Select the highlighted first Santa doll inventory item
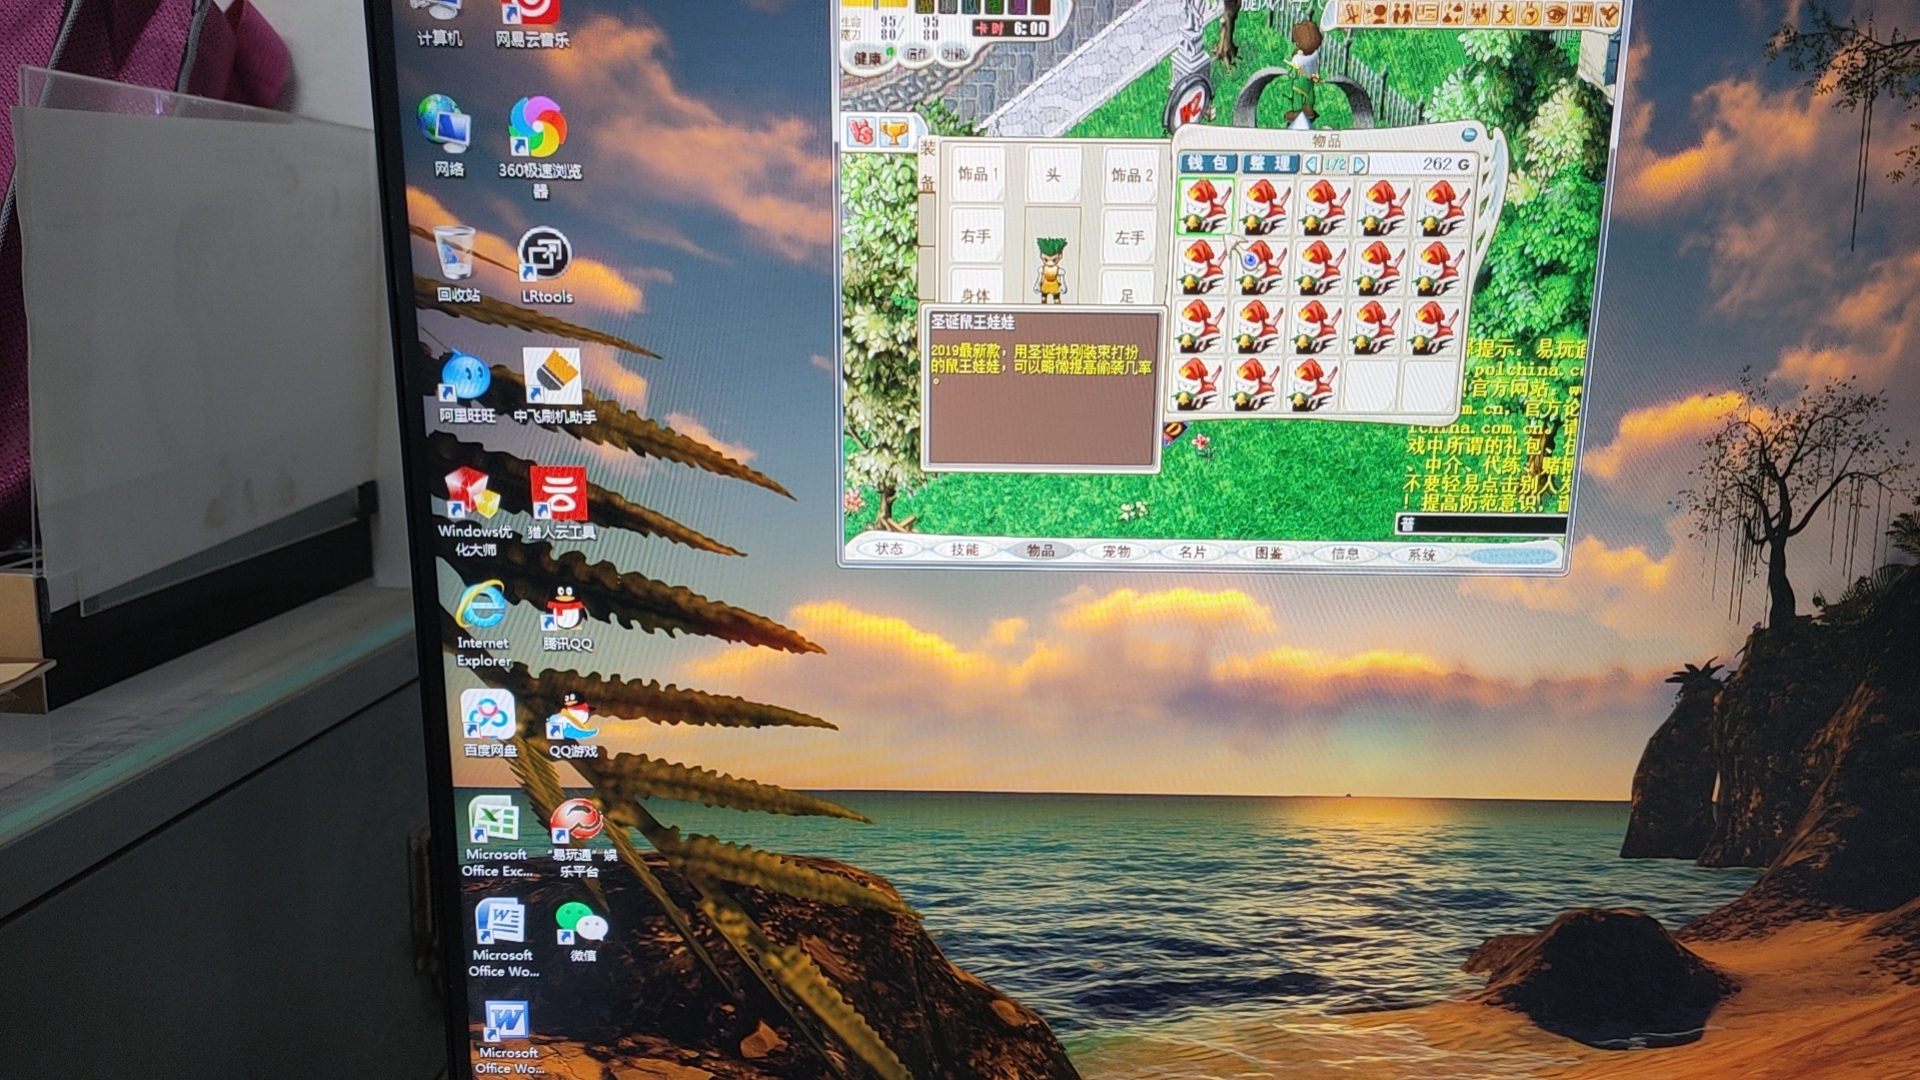This screenshot has height=1080, width=1920. 1205,206
